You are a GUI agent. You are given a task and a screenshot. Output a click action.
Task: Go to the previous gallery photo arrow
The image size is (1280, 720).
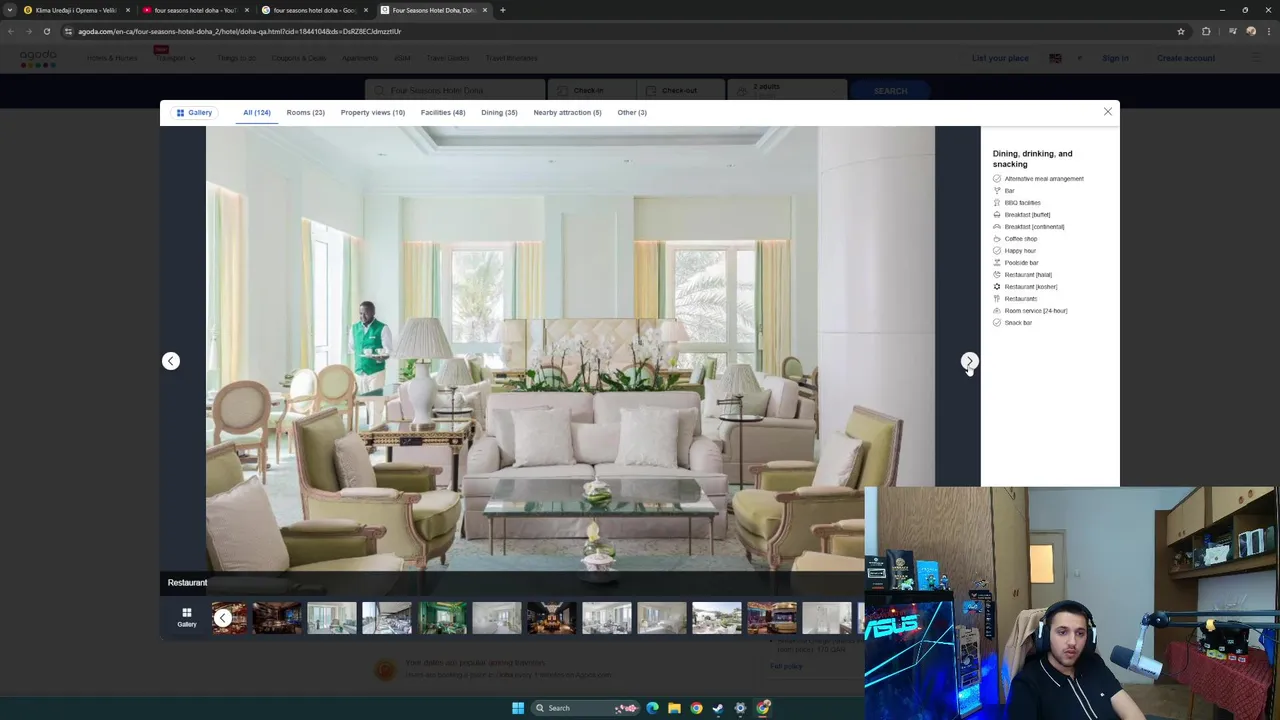(171, 361)
